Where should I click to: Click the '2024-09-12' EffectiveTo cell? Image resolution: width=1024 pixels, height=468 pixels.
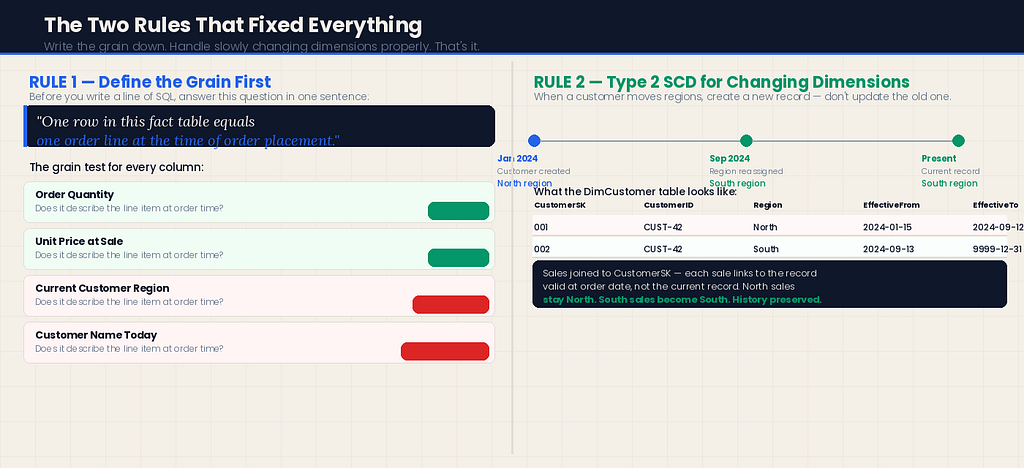pos(998,227)
